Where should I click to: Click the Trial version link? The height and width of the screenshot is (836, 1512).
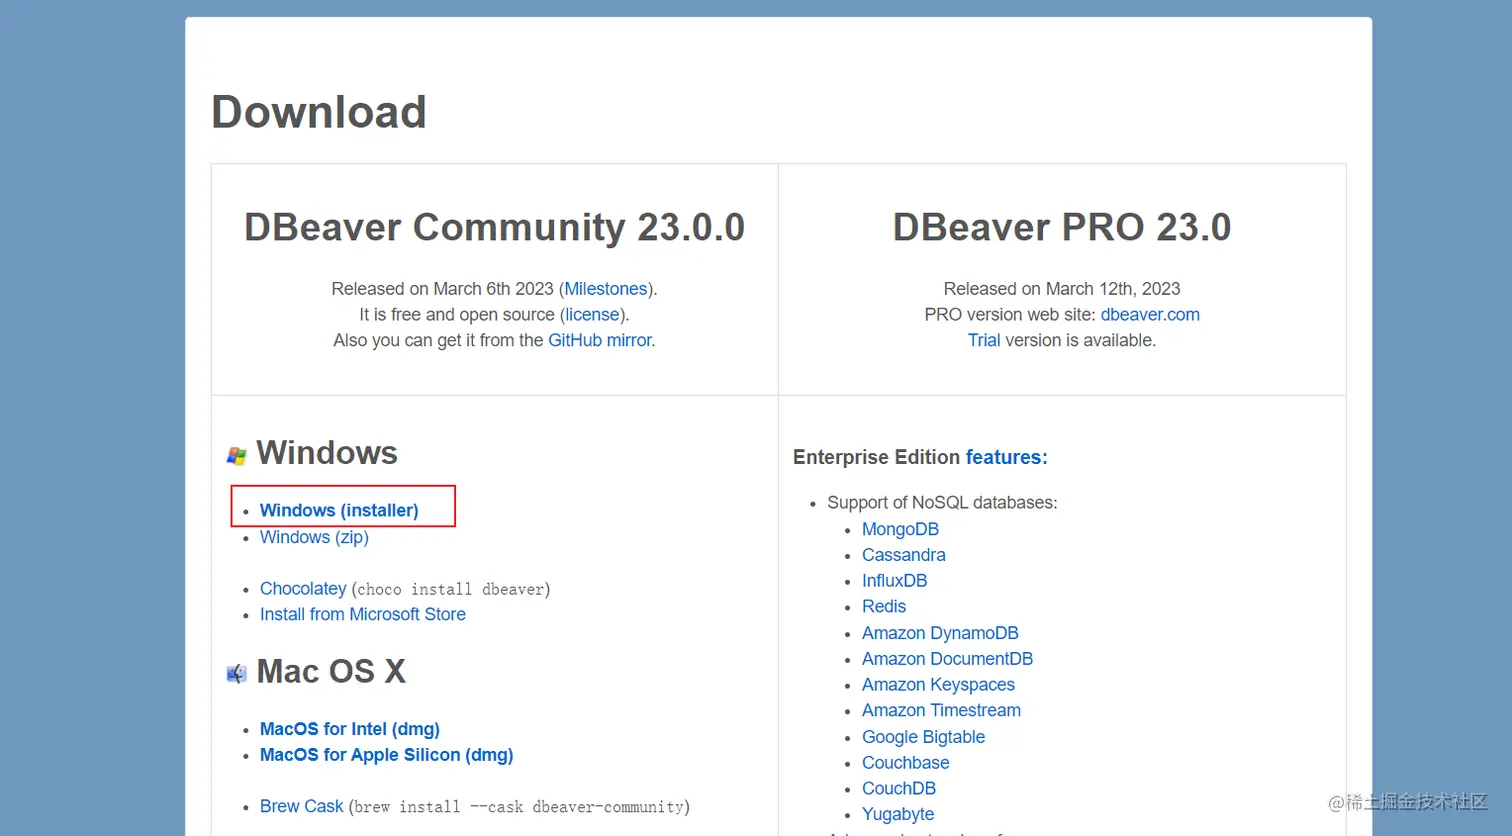pos(984,340)
